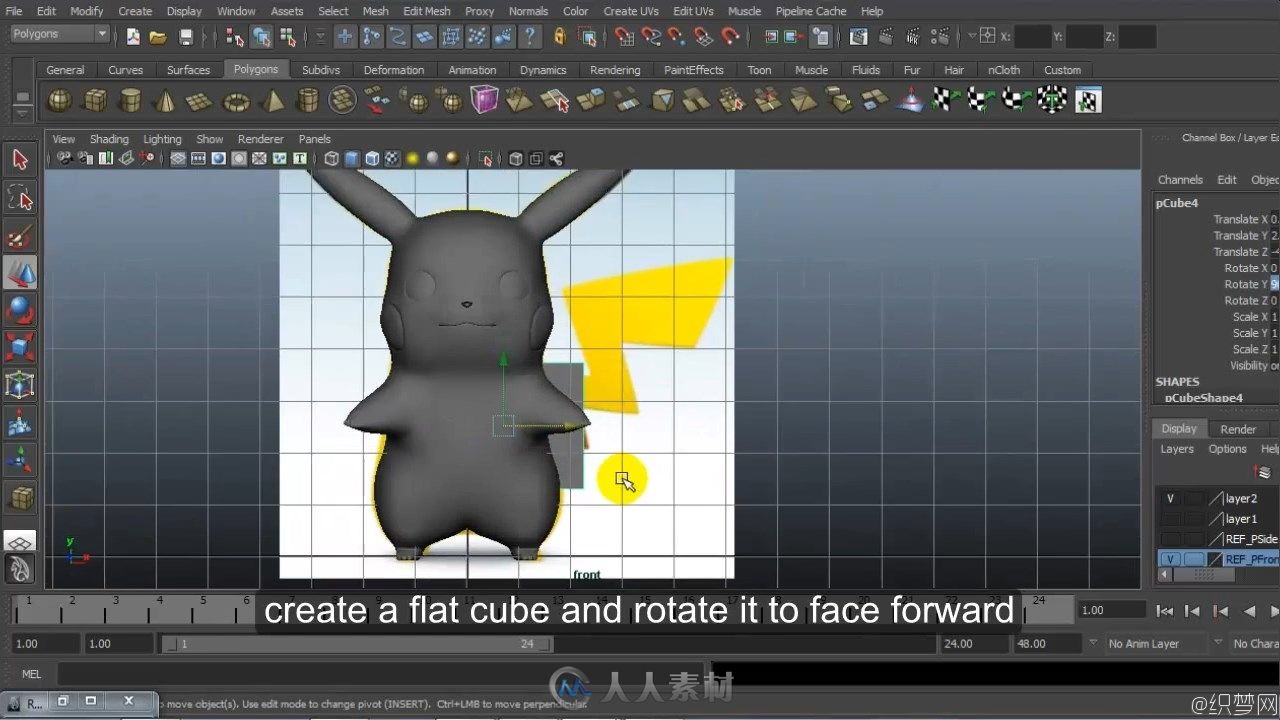
Task: Toggle use all lights yellow sphere icon
Action: point(412,158)
